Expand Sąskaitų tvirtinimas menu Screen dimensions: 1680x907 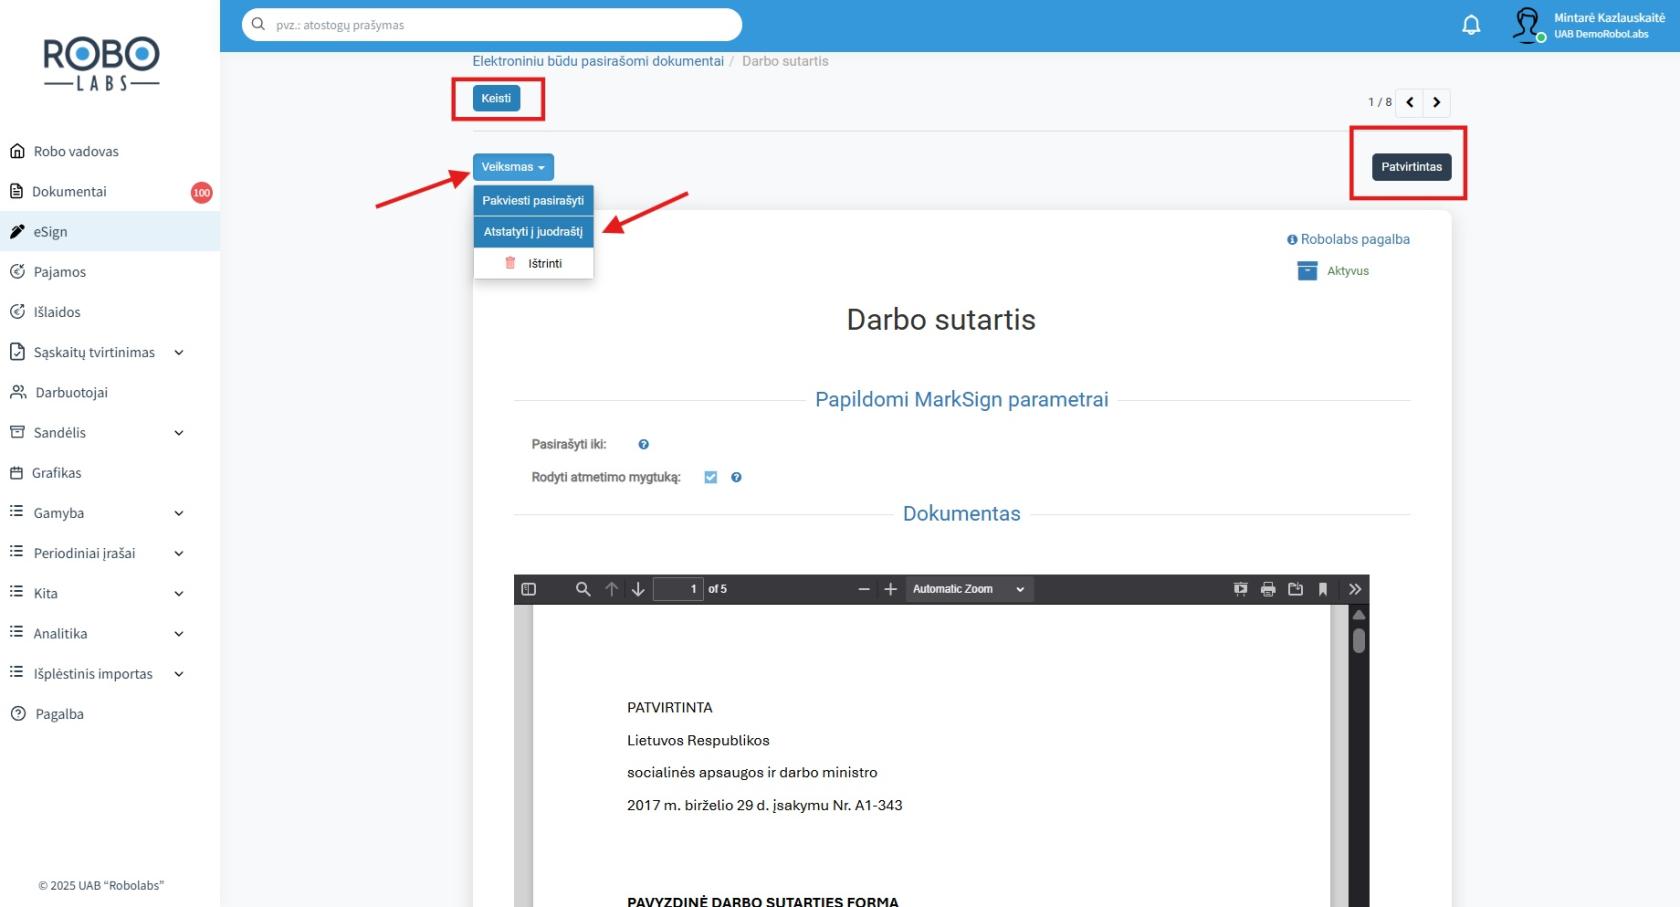tap(179, 352)
